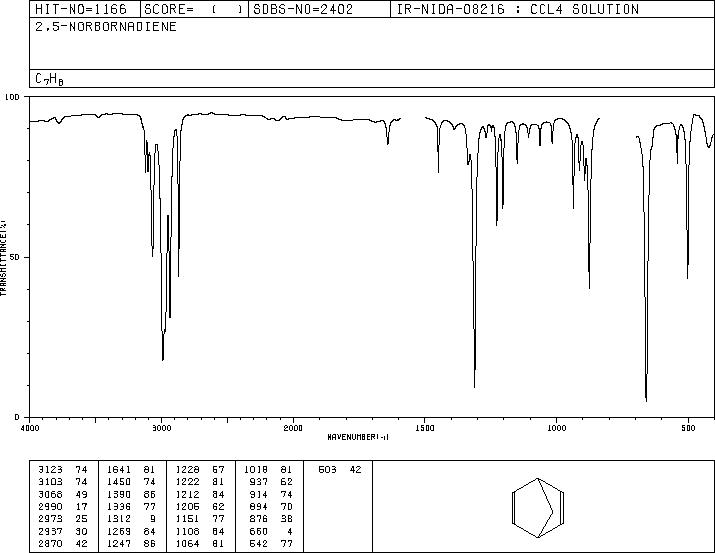This screenshot has height=553, width=715.
Task: Select peak table entry 2990
Action: click(x=50, y=506)
